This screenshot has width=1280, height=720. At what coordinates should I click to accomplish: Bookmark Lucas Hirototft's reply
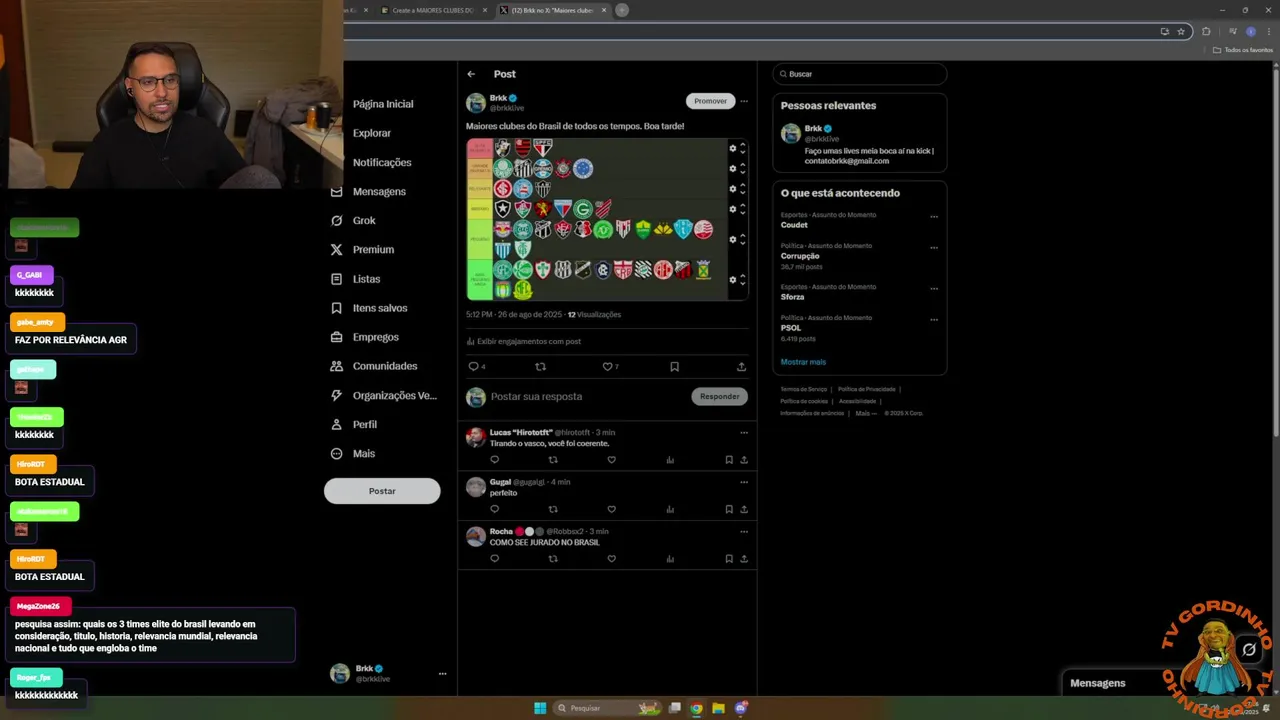(729, 460)
